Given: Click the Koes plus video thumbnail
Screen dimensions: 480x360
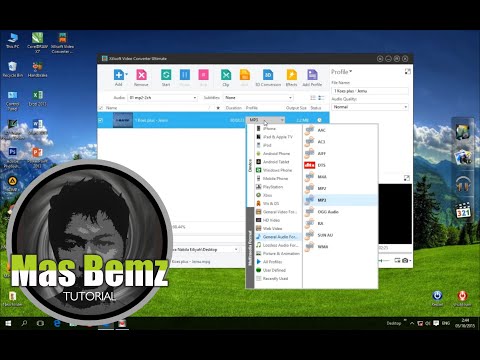Looking at the screenshot, I should 123,120.
